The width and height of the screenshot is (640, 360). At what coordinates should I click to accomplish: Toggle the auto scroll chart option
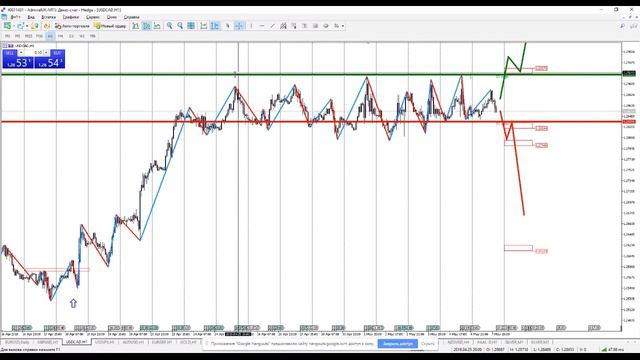click(203, 26)
